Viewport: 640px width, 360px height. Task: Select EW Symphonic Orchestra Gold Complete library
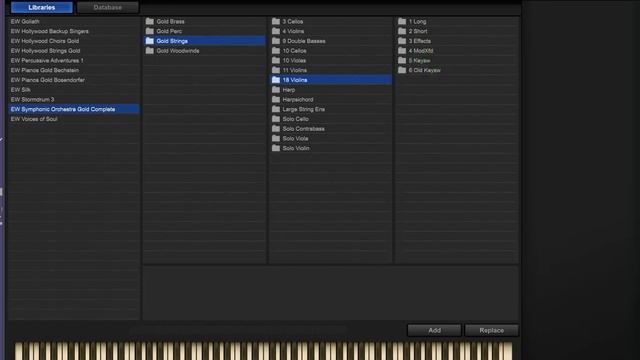(74, 109)
